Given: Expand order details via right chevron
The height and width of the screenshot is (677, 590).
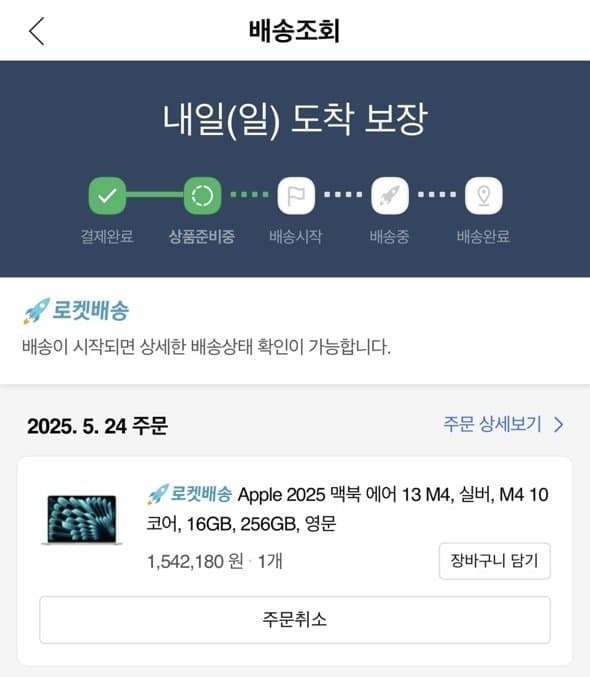Looking at the screenshot, I should [x=559, y=424].
